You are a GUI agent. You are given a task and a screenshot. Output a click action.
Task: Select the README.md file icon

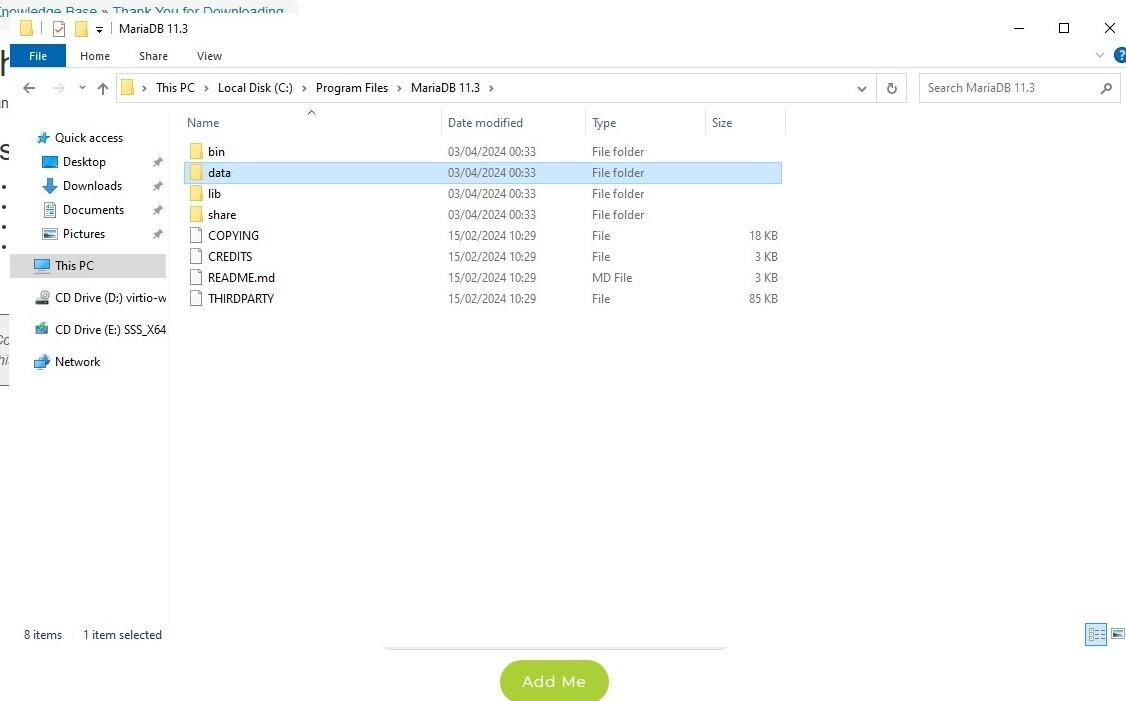(196, 277)
